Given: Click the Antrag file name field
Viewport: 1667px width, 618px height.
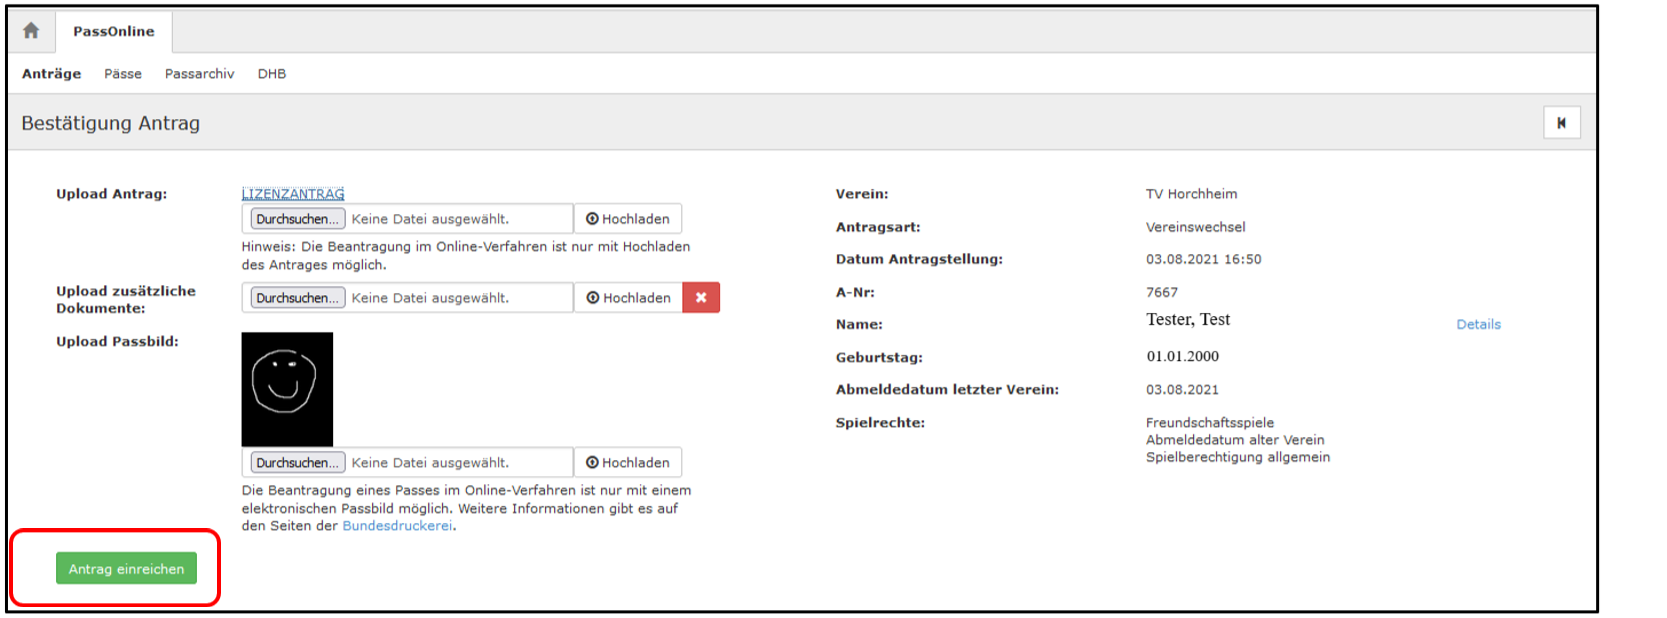Looking at the screenshot, I should pyautogui.click(x=457, y=219).
